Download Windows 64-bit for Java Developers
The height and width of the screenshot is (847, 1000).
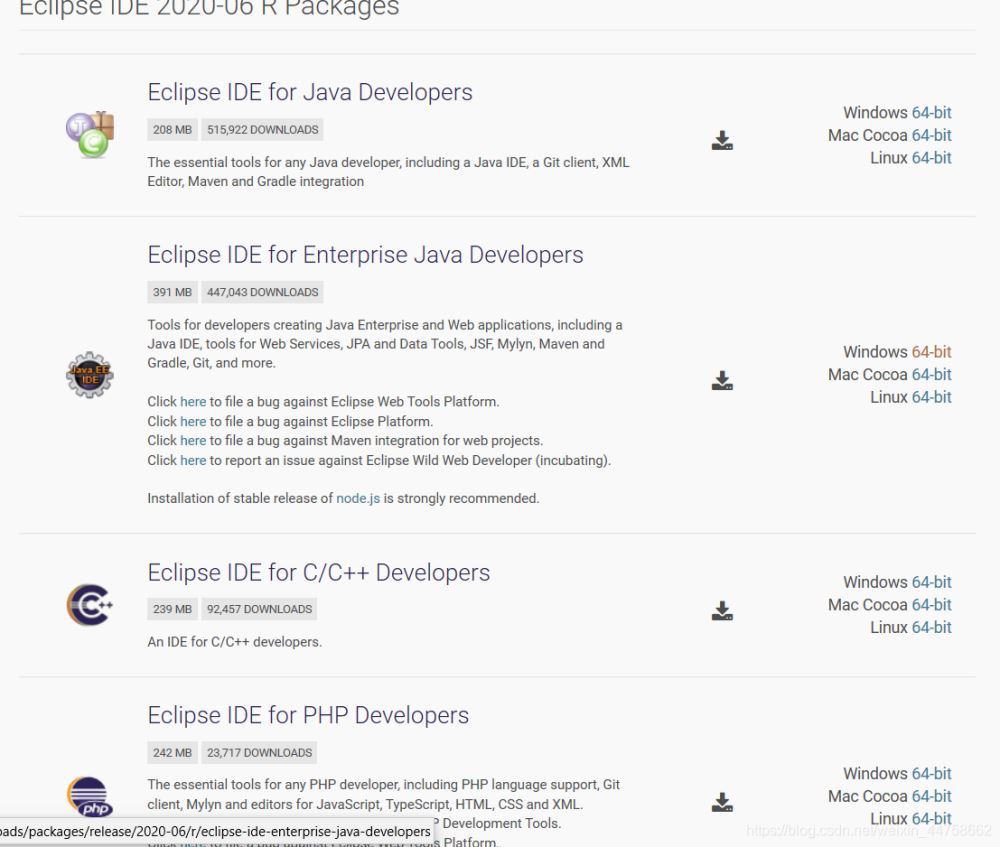(x=931, y=113)
